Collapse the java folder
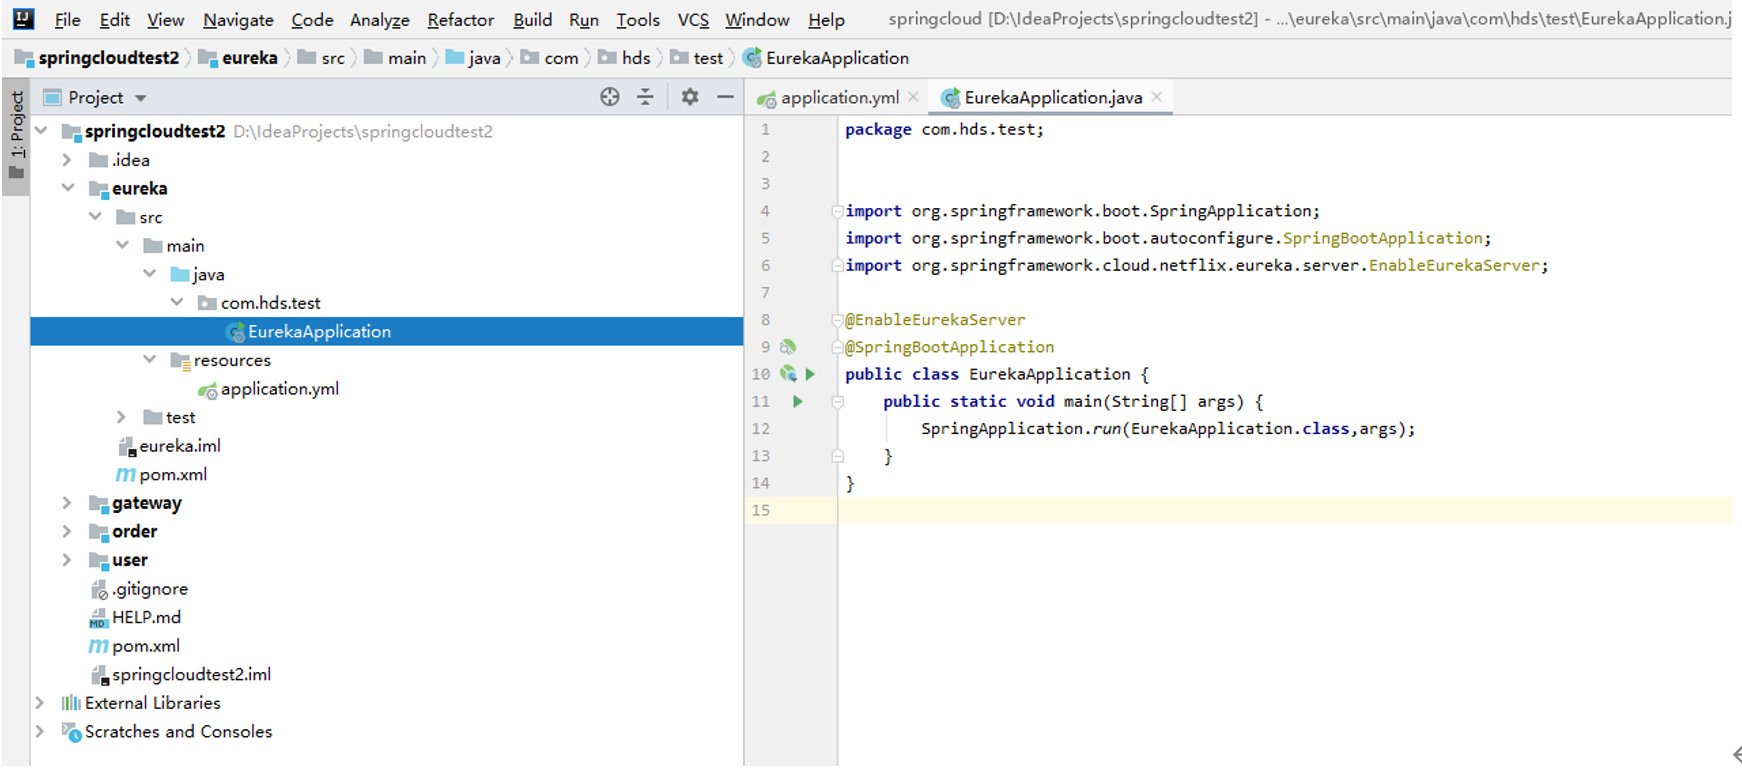1742x782 pixels. (149, 274)
